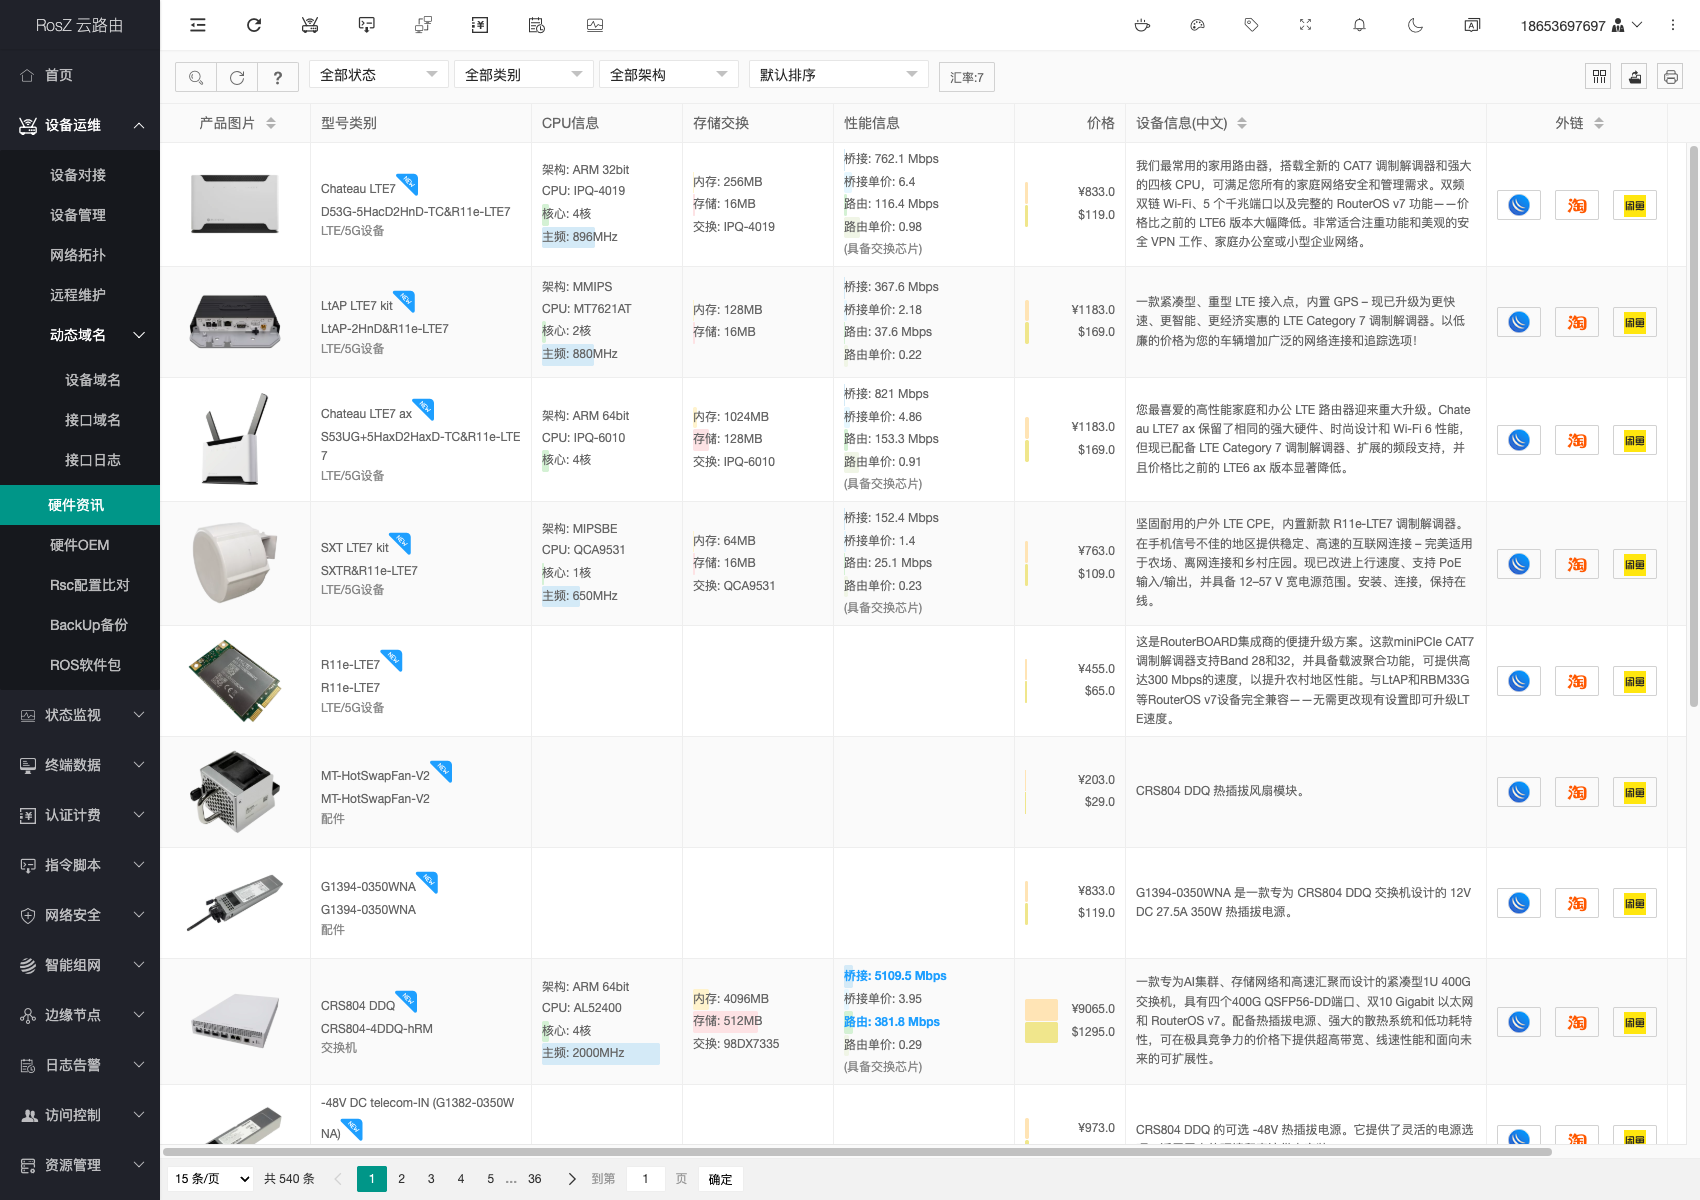1700x1200 pixels.
Task: Go to page 2 of results
Action: [x=401, y=1179]
